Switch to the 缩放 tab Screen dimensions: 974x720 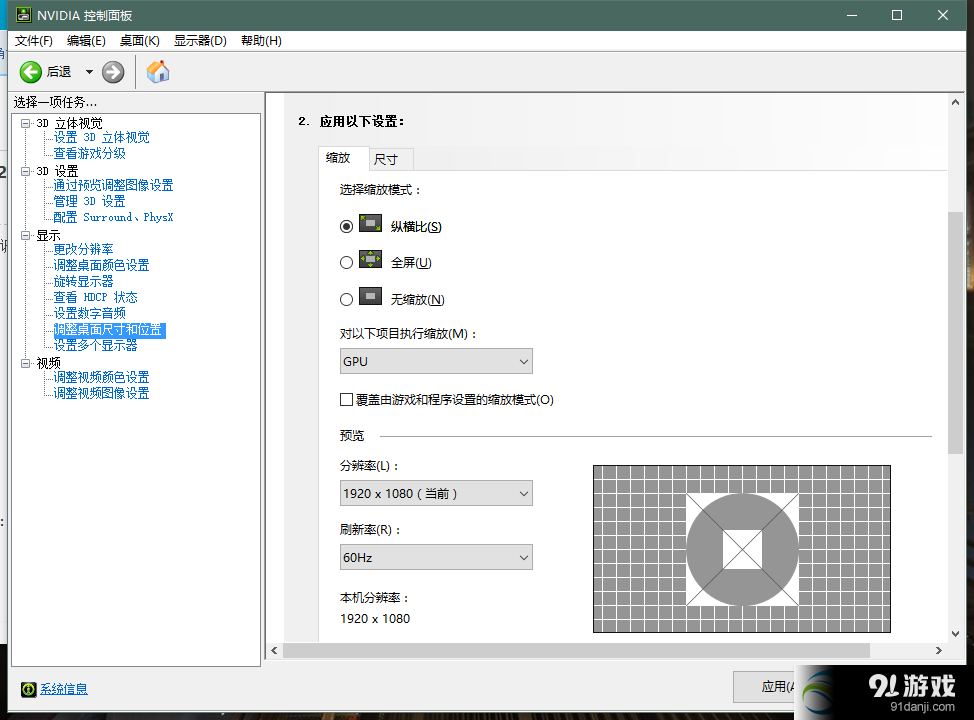pos(344,158)
